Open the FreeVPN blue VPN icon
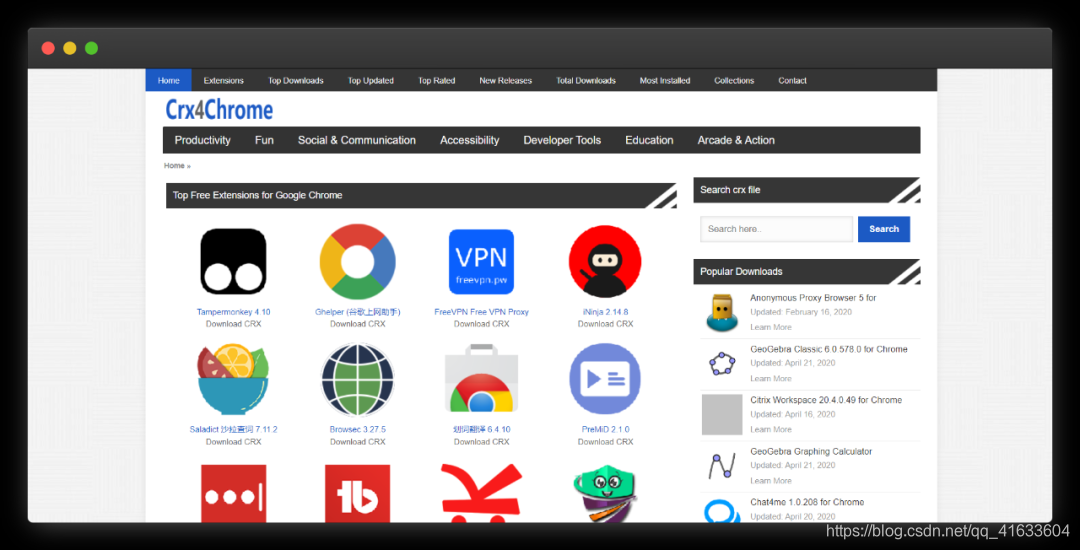This screenshot has height=550, width=1080. 481,262
